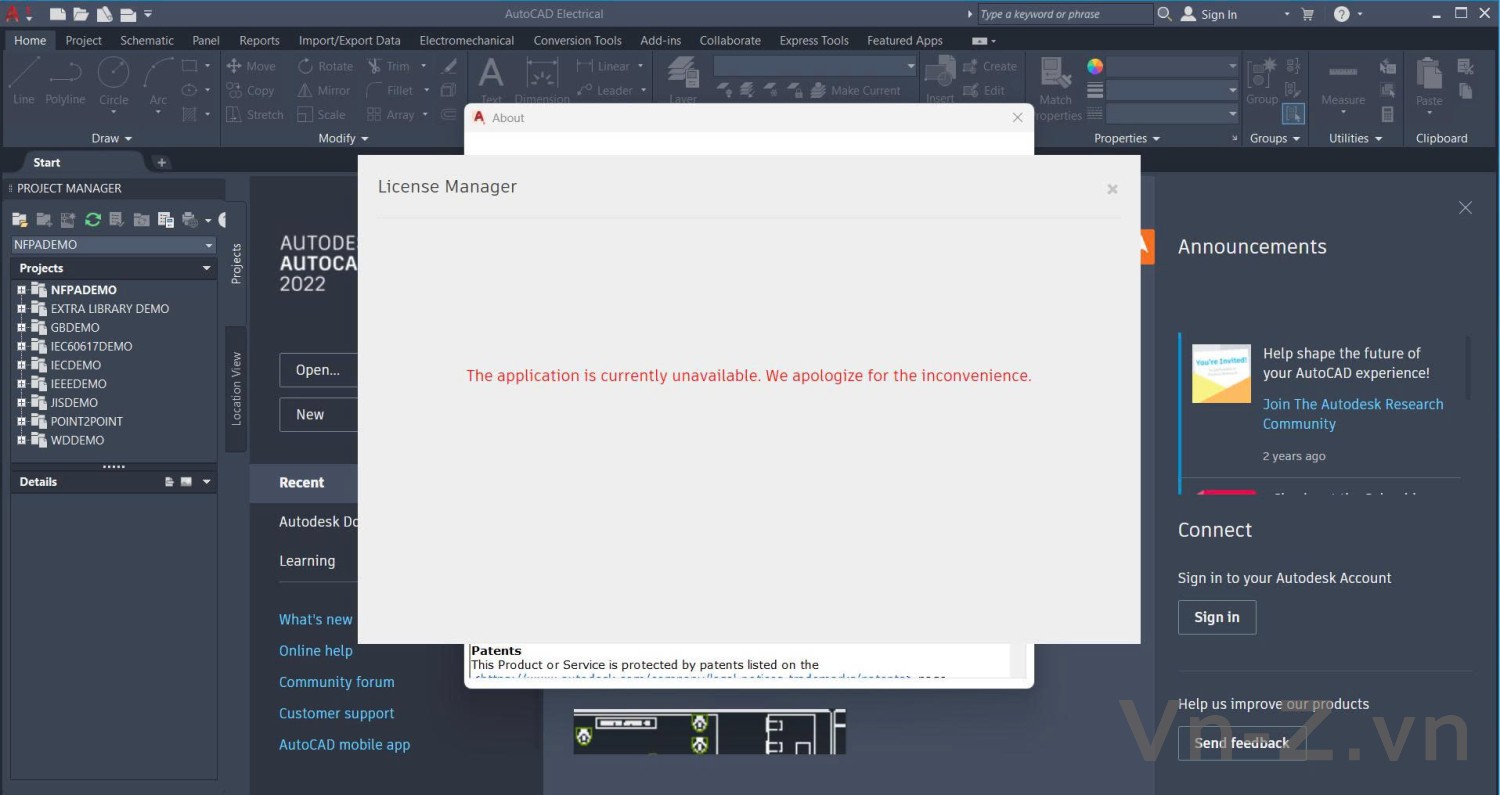Click the object color wheel swatch

pyautogui.click(x=1095, y=66)
